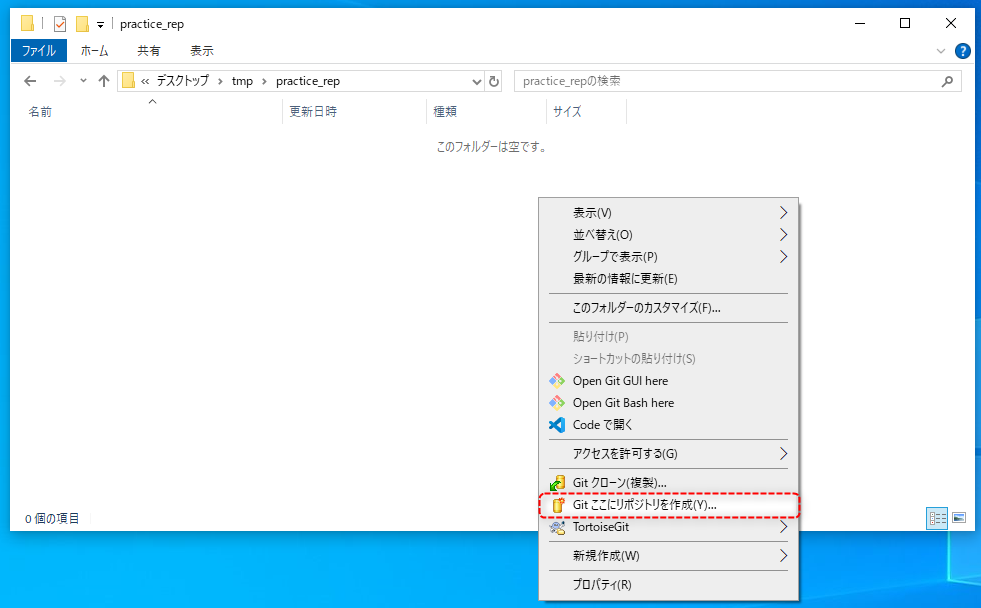The image size is (981, 608).
Task: Click the folder icon in address bar
Action: coord(128,81)
